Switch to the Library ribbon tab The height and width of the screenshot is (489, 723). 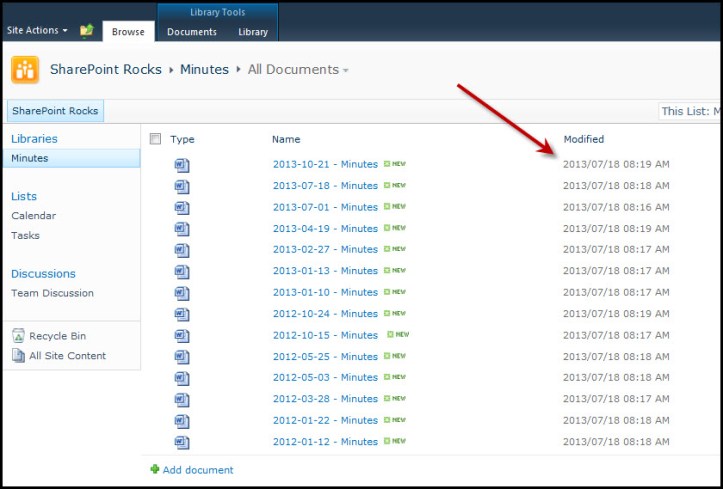pyautogui.click(x=253, y=32)
